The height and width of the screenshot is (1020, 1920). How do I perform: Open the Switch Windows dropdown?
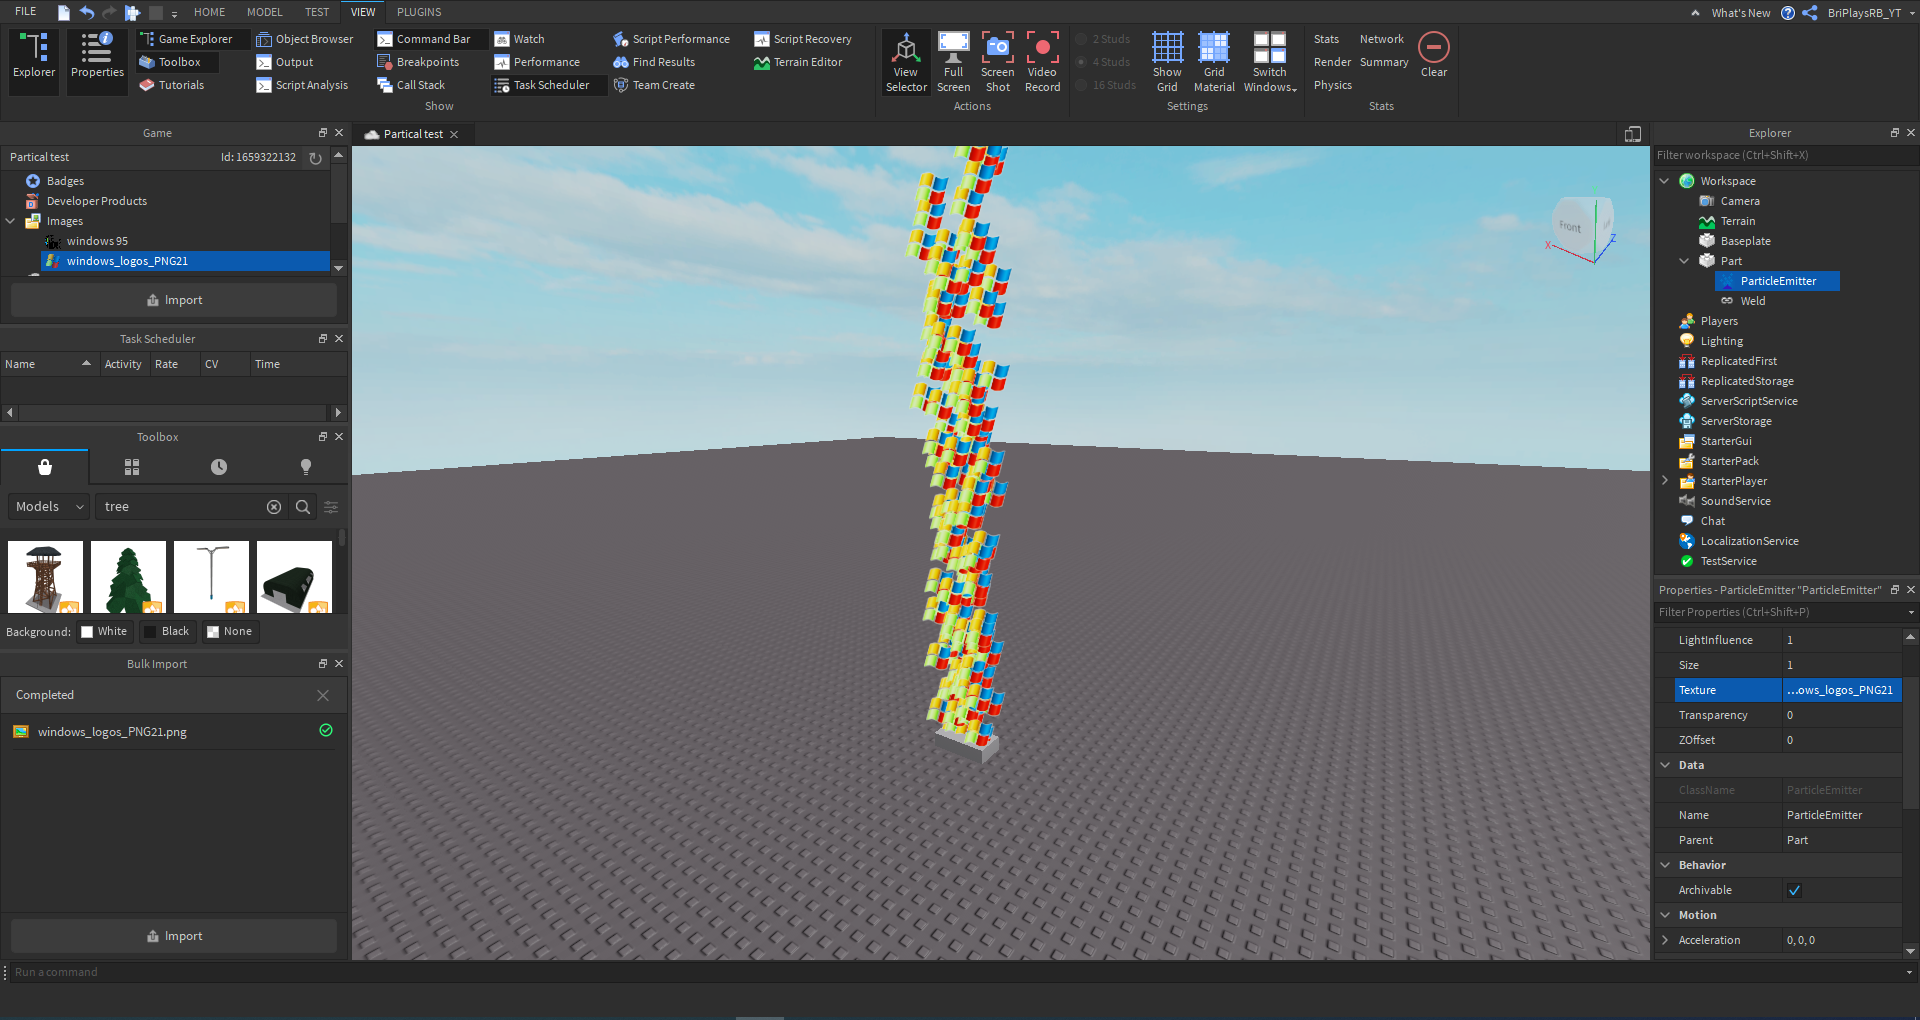tap(1270, 62)
